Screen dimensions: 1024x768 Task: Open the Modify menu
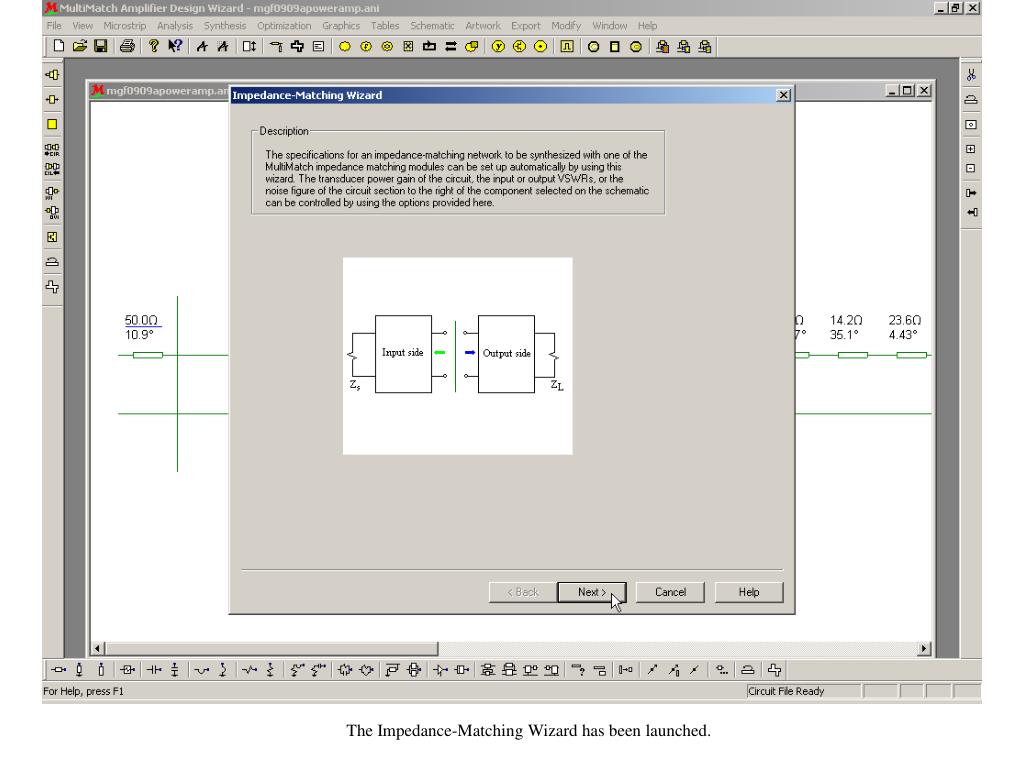(566, 25)
